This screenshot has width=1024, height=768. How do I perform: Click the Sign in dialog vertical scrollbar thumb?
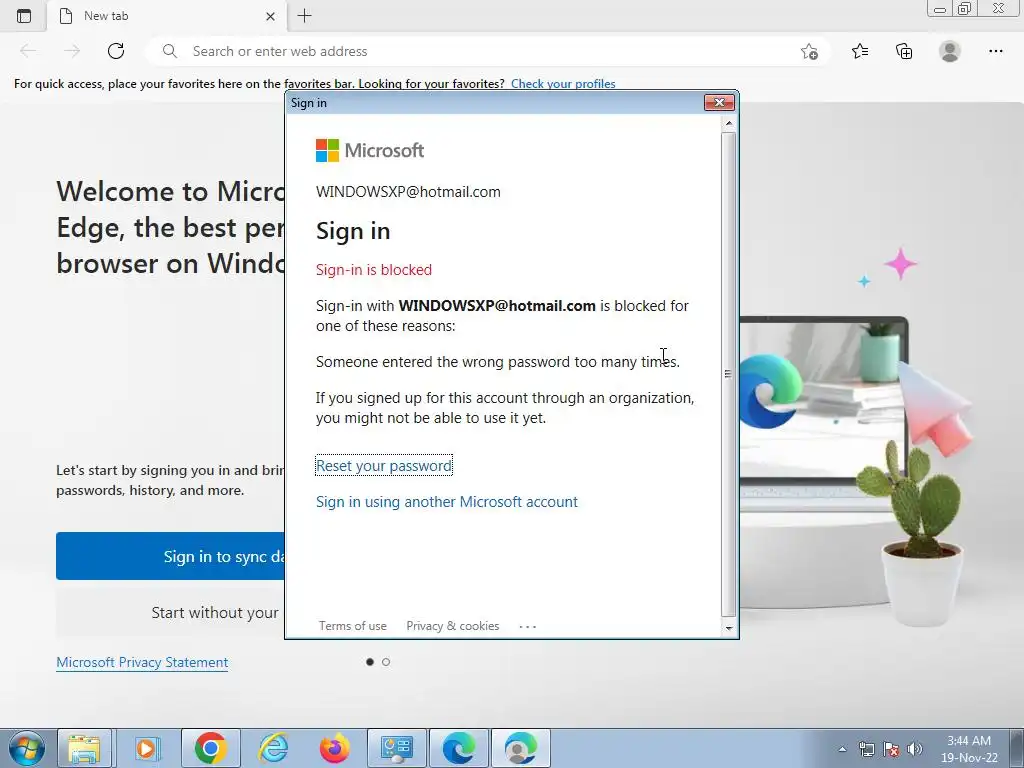pos(729,374)
